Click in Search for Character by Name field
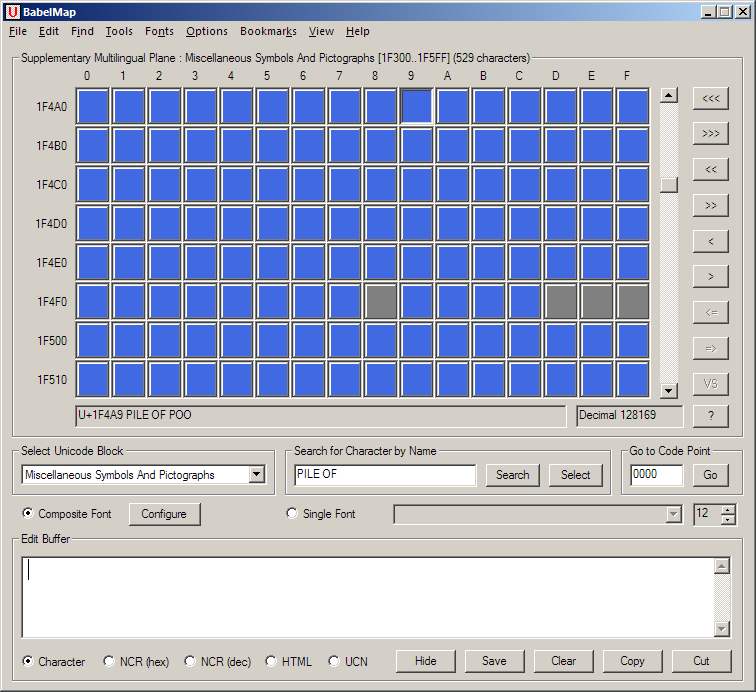Image resolution: width=756 pixels, height=692 pixels. point(385,475)
